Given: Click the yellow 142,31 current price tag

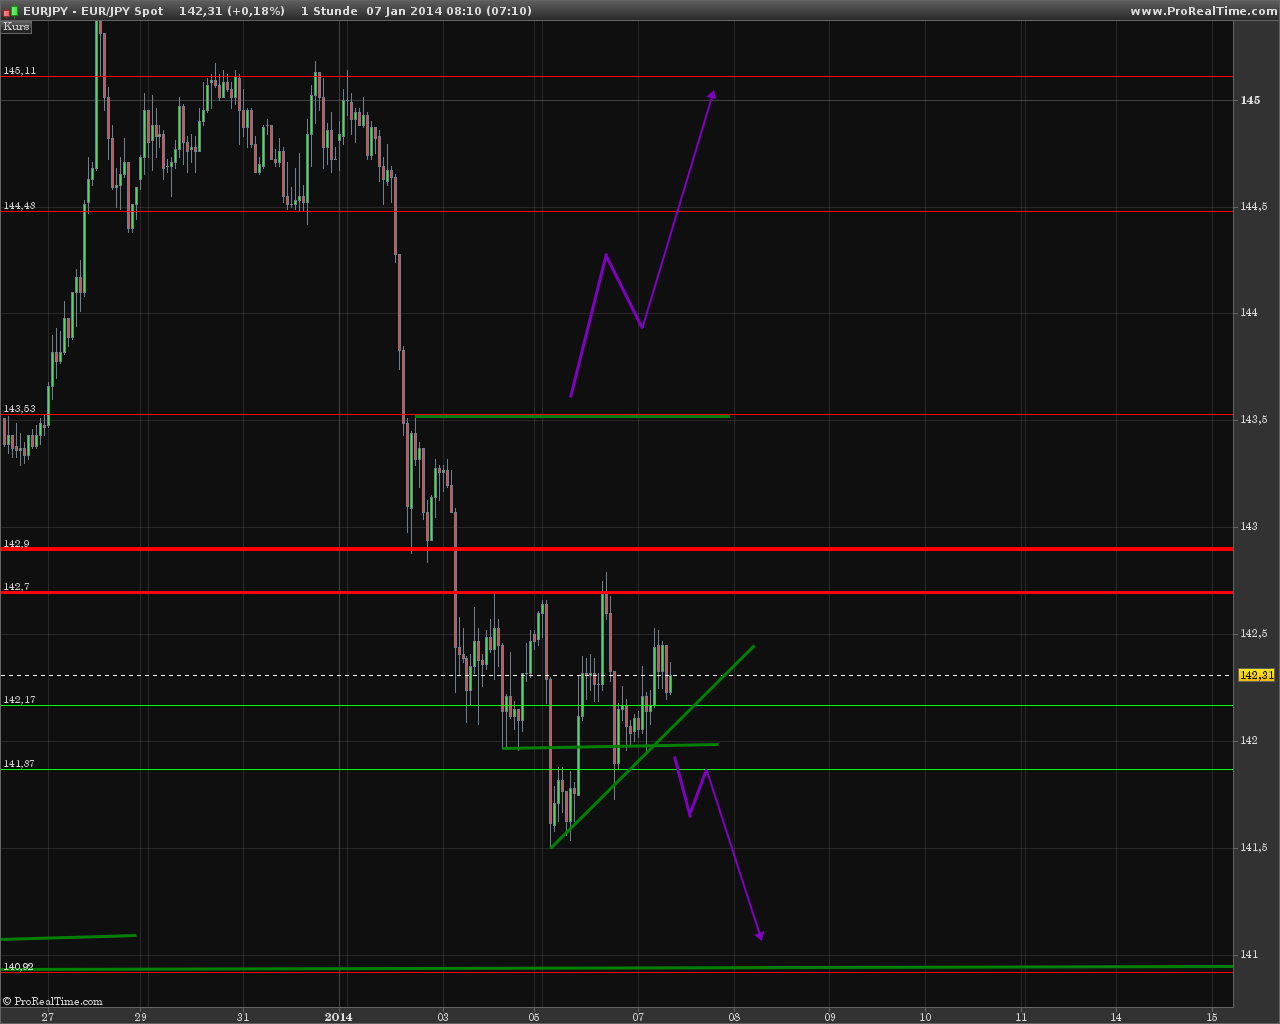Looking at the screenshot, I should coord(1256,675).
